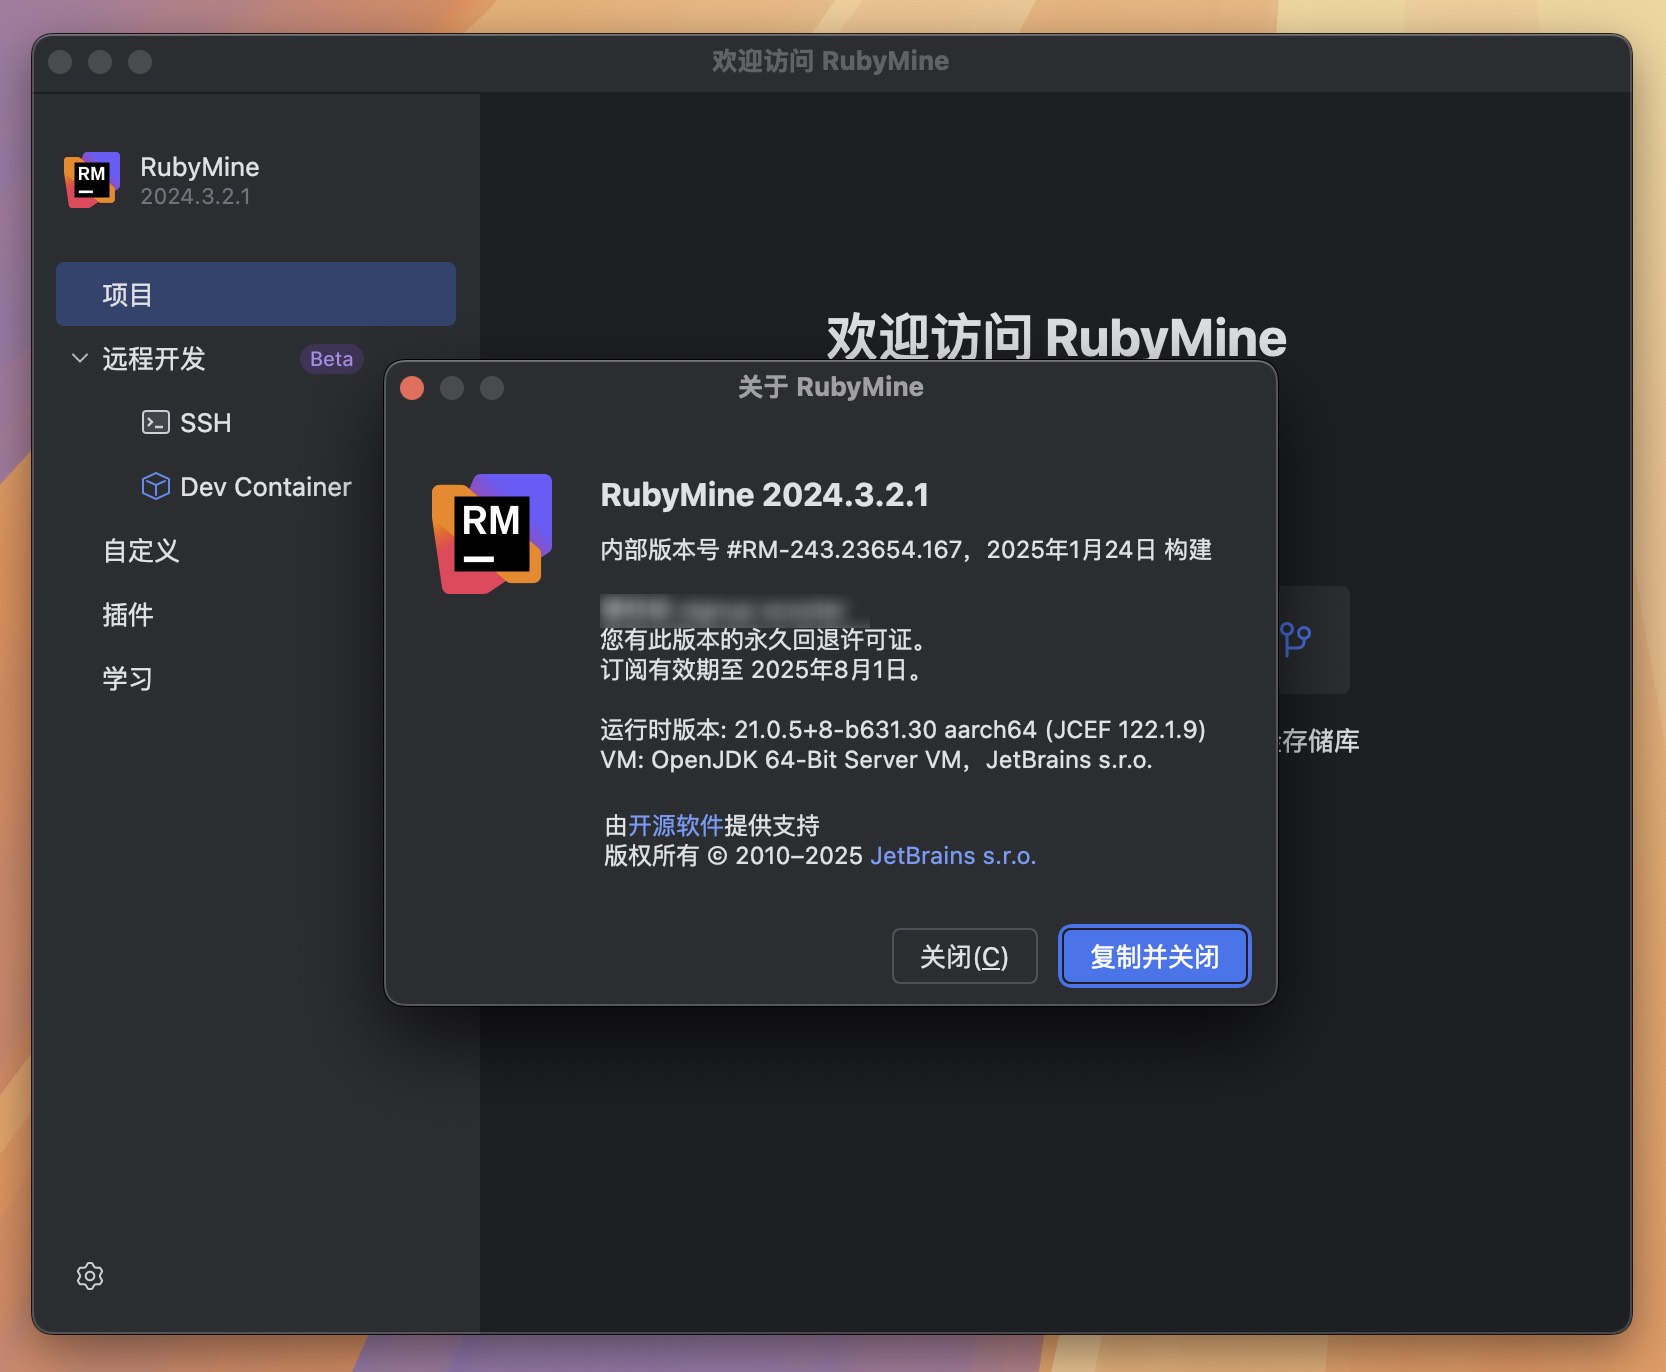Open the 插件 section

(x=128, y=614)
